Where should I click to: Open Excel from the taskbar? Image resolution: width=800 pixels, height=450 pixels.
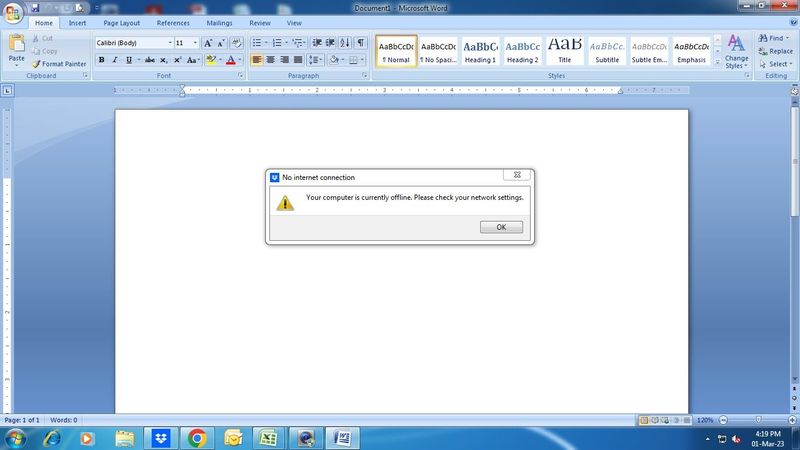268,438
